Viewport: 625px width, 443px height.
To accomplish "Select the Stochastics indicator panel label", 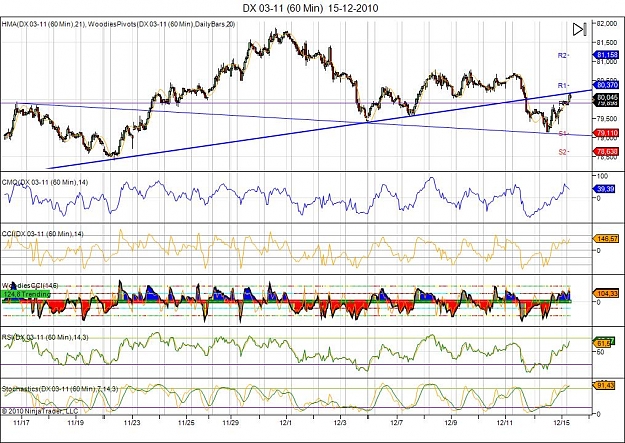I will pyautogui.click(x=60, y=388).
